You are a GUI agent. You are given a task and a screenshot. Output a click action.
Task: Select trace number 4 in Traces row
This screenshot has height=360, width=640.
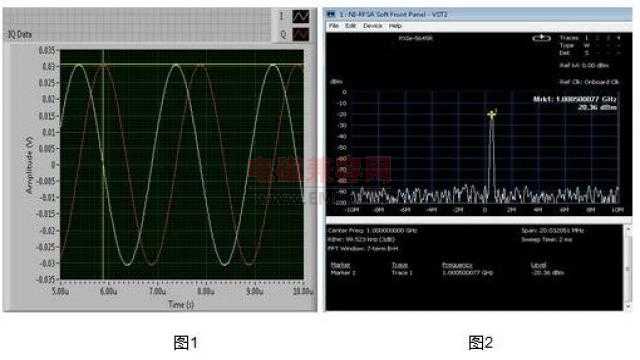[618, 38]
